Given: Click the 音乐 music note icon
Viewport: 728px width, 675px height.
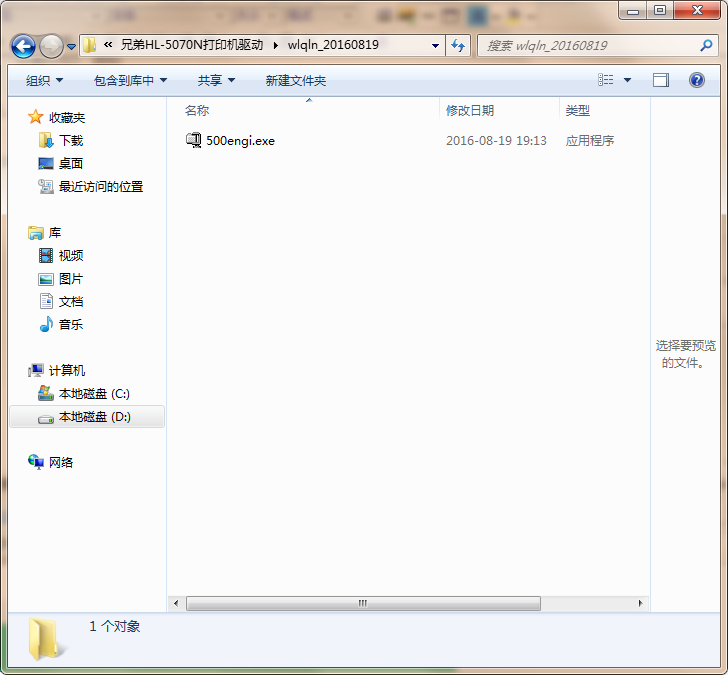Looking at the screenshot, I should click(46, 324).
